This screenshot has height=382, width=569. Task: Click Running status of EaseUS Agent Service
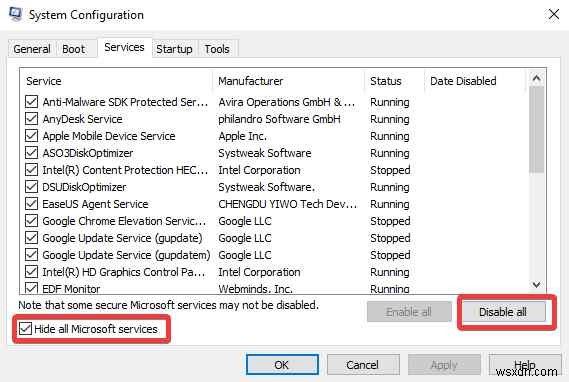click(390, 204)
